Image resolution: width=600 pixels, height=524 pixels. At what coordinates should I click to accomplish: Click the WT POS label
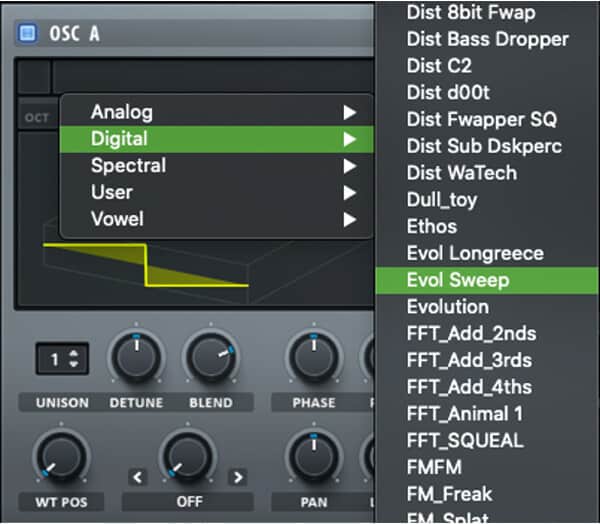pyautogui.click(x=62, y=502)
